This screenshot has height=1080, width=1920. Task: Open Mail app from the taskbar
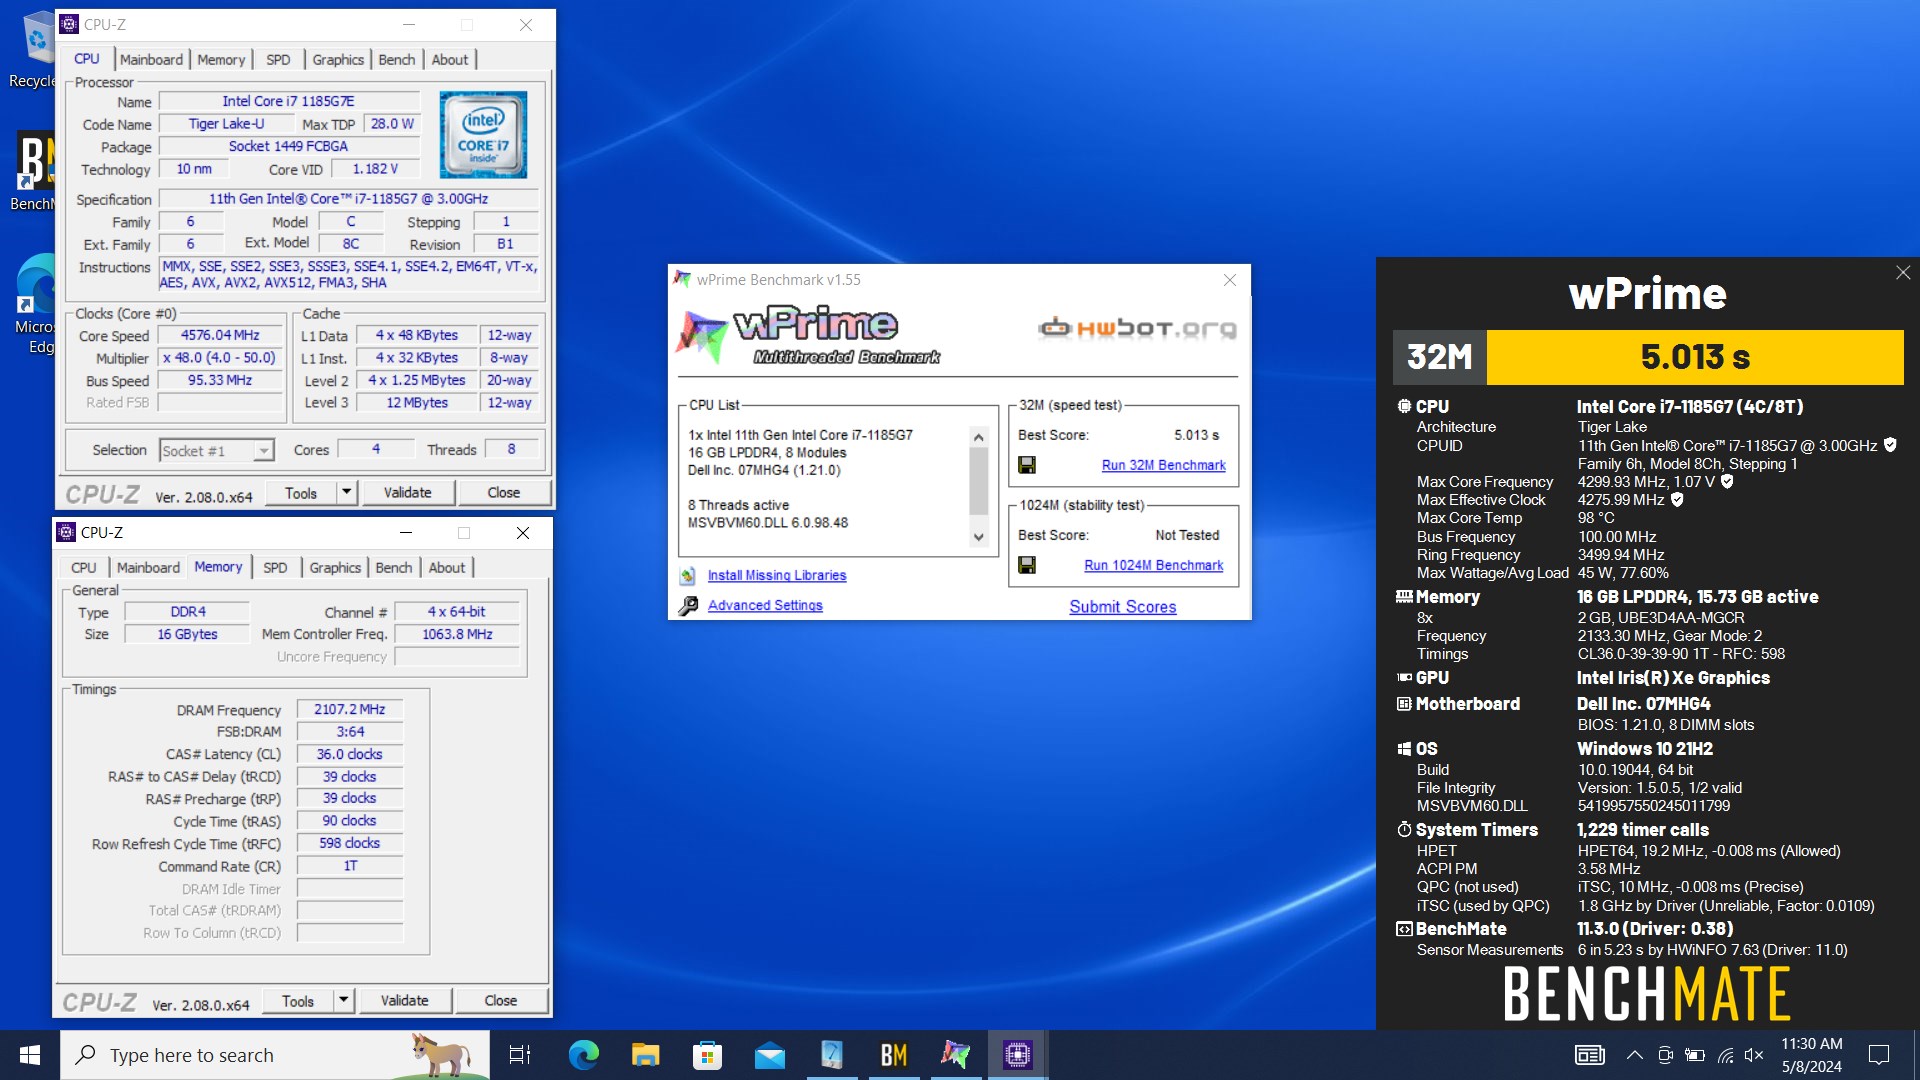pyautogui.click(x=769, y=1055)
